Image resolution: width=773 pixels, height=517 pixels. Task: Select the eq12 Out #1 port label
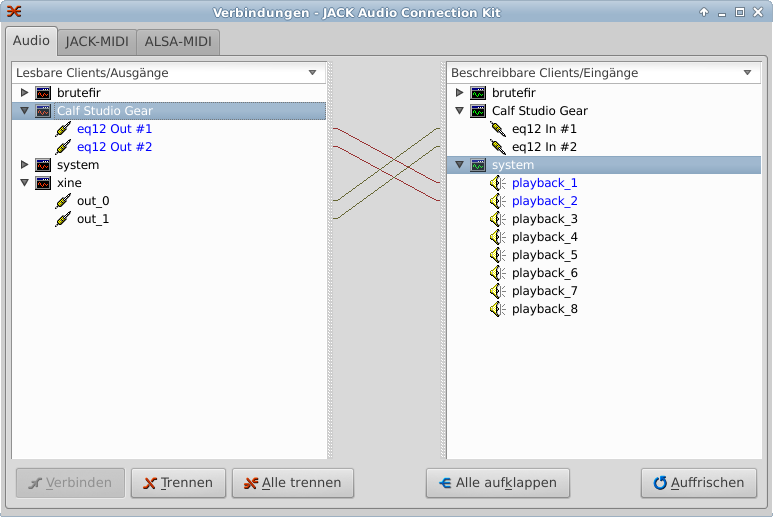coord(114,129)
